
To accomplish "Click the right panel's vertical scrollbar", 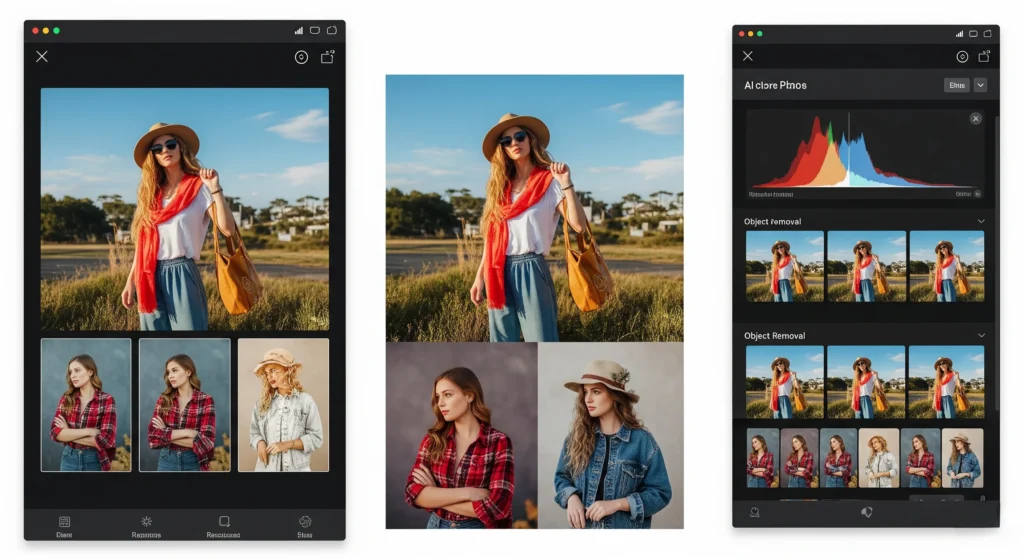I will pos(997,261).
